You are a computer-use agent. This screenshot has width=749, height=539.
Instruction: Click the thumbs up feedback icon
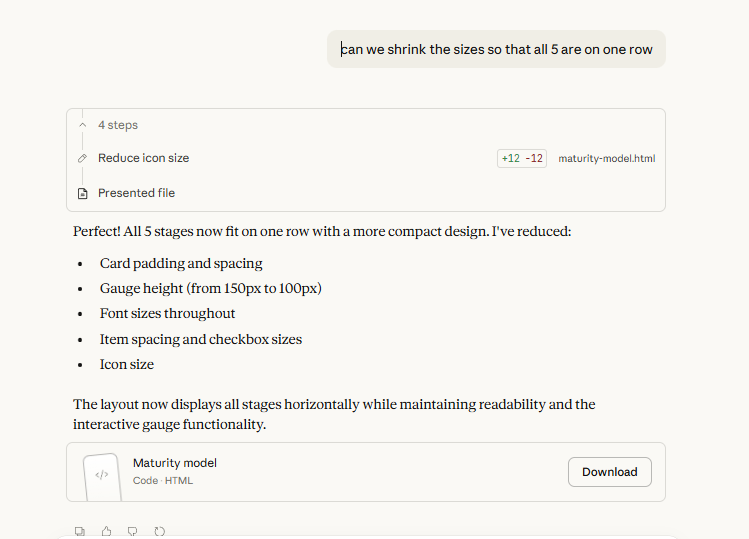107,531
